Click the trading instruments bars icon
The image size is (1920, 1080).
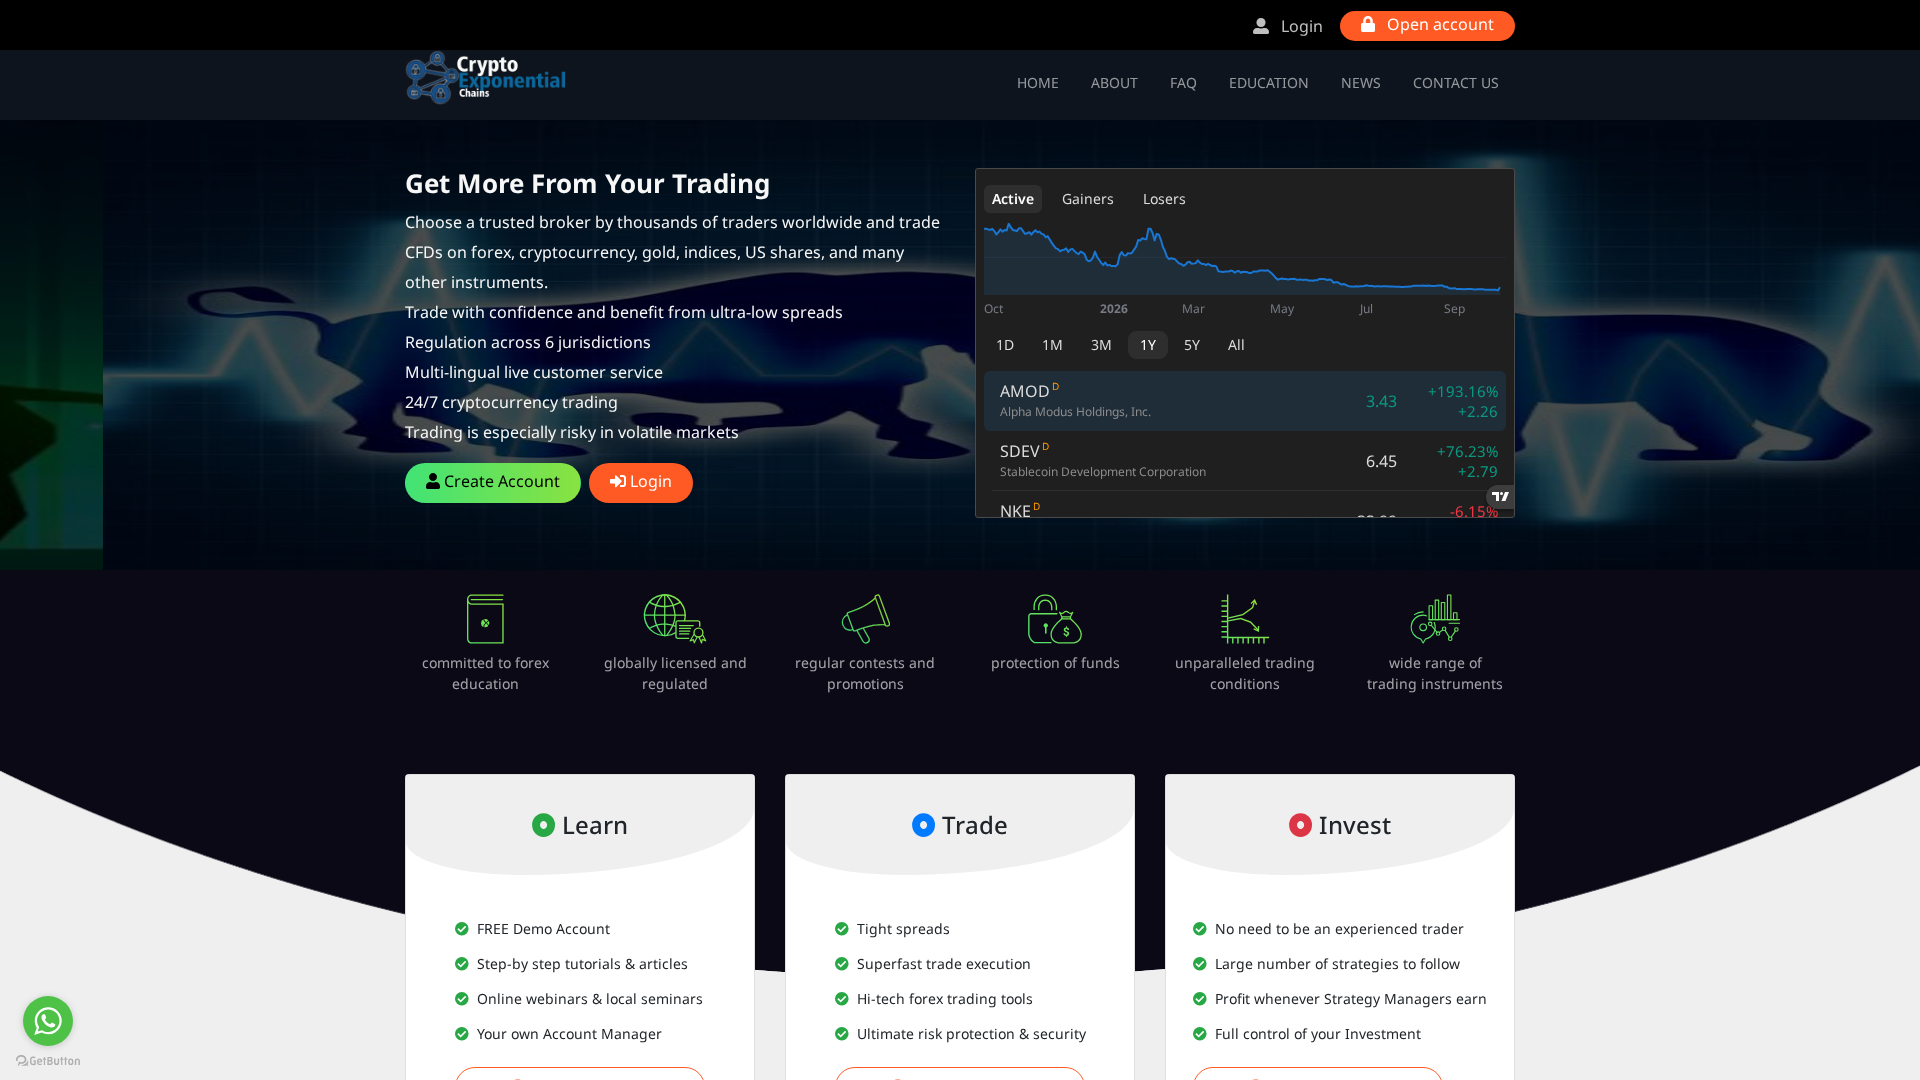[x=1435, y=619]
